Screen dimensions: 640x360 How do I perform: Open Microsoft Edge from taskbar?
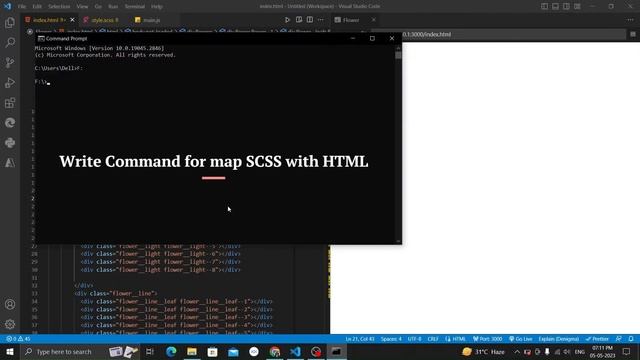(x=171, y=351)
